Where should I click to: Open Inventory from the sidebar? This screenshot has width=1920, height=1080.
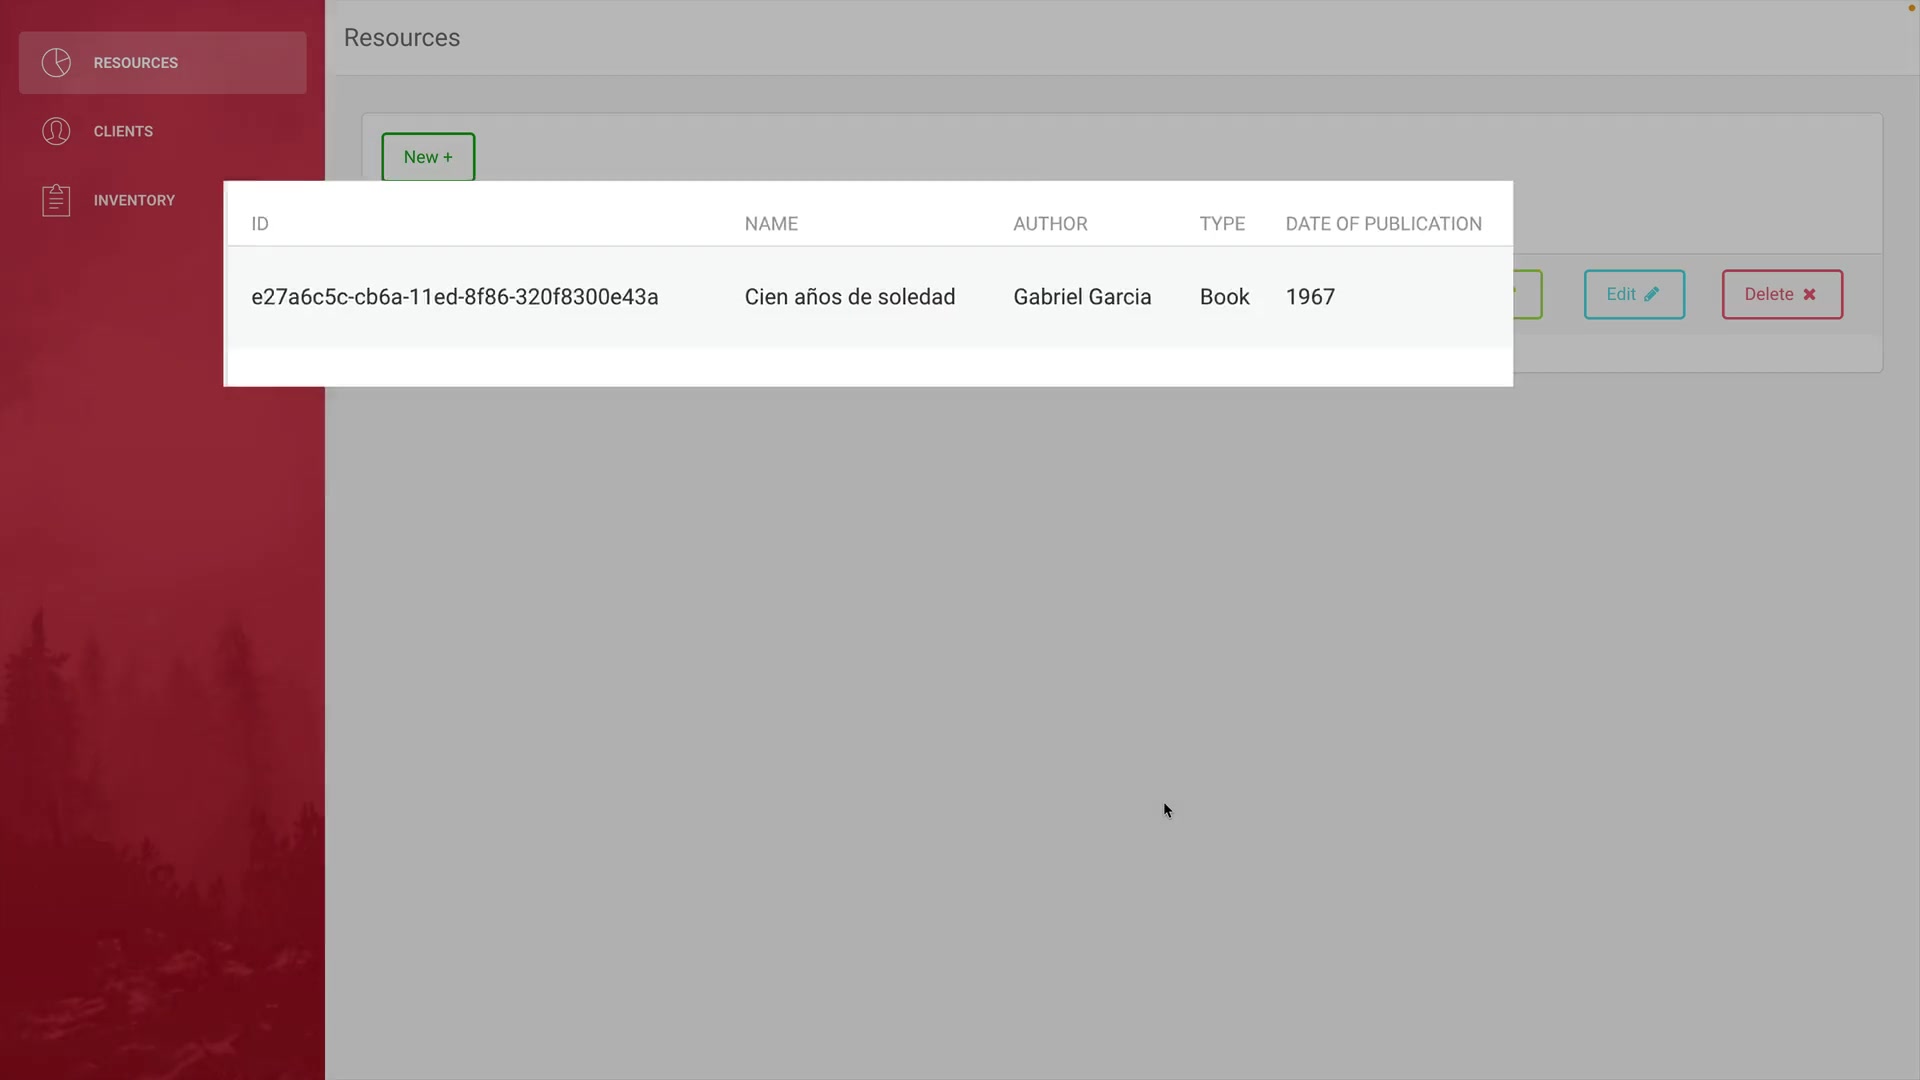point(134,200)
